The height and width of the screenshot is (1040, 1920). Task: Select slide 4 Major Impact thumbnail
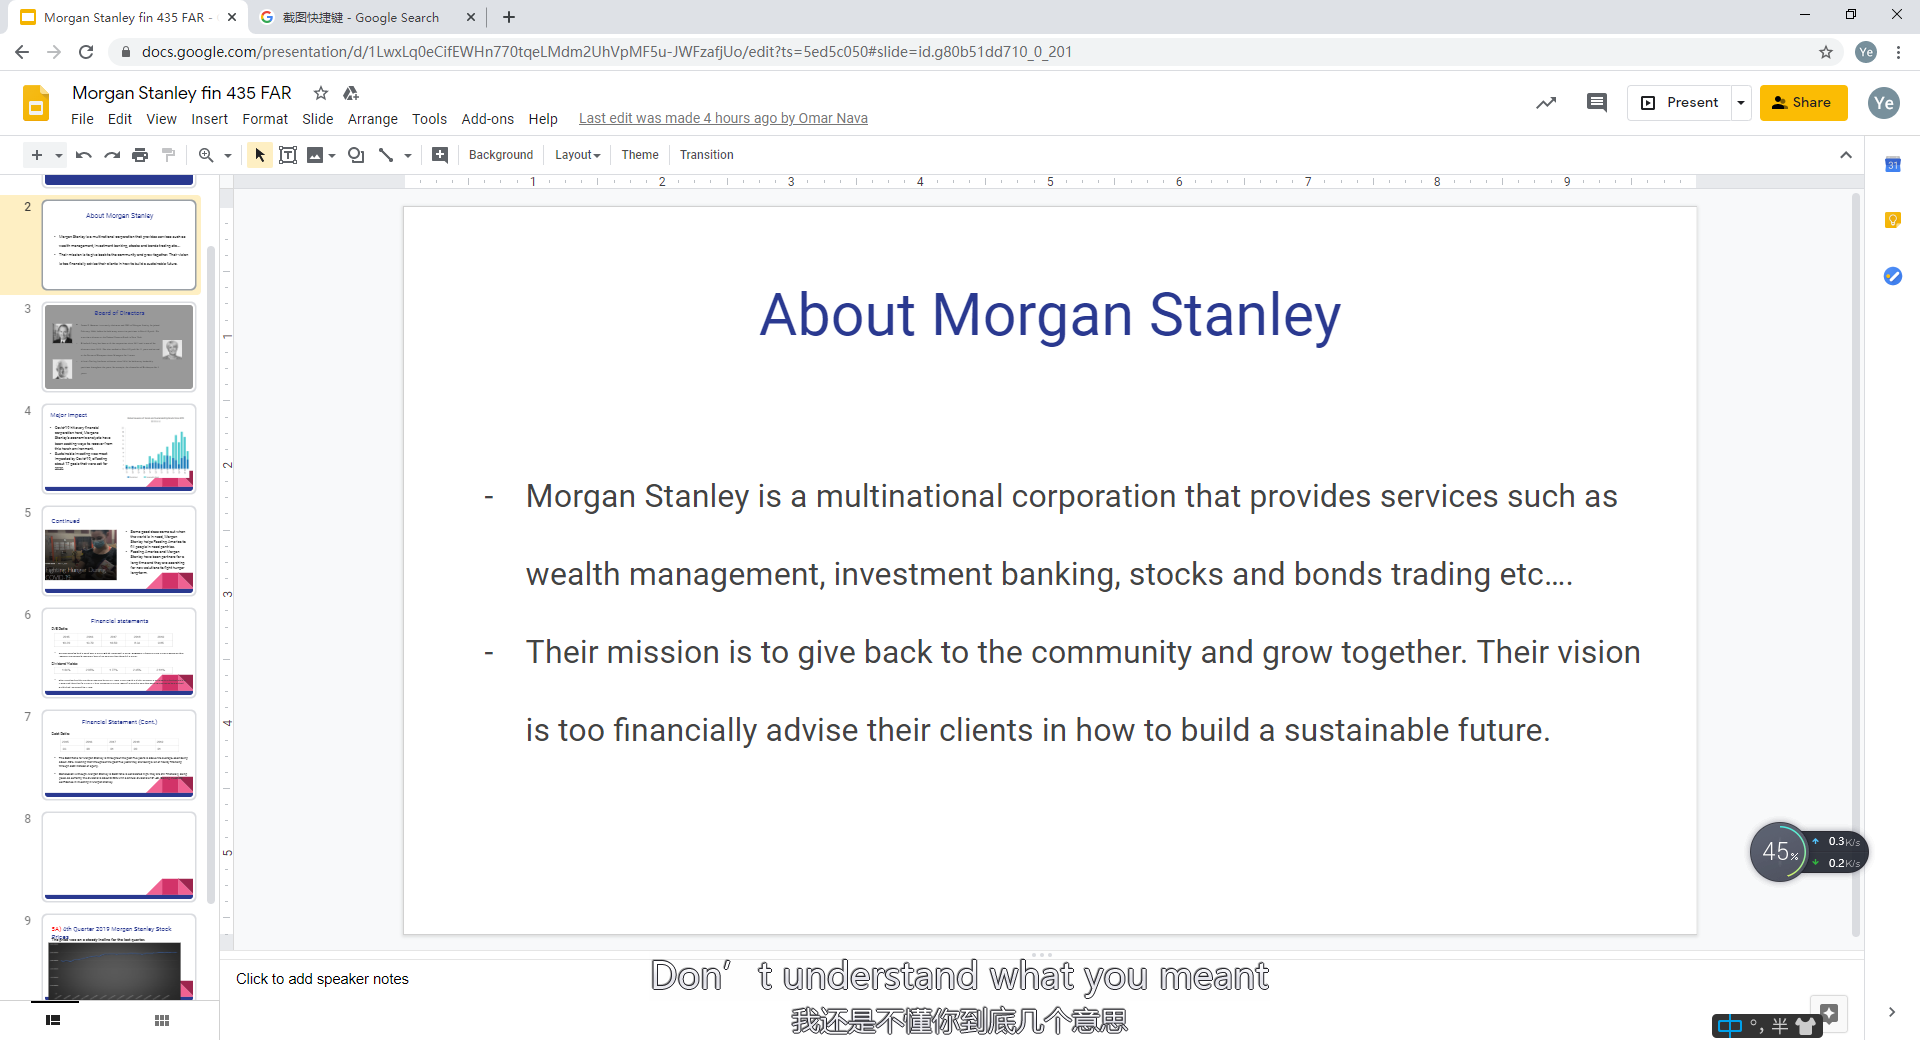pos(119,449)
